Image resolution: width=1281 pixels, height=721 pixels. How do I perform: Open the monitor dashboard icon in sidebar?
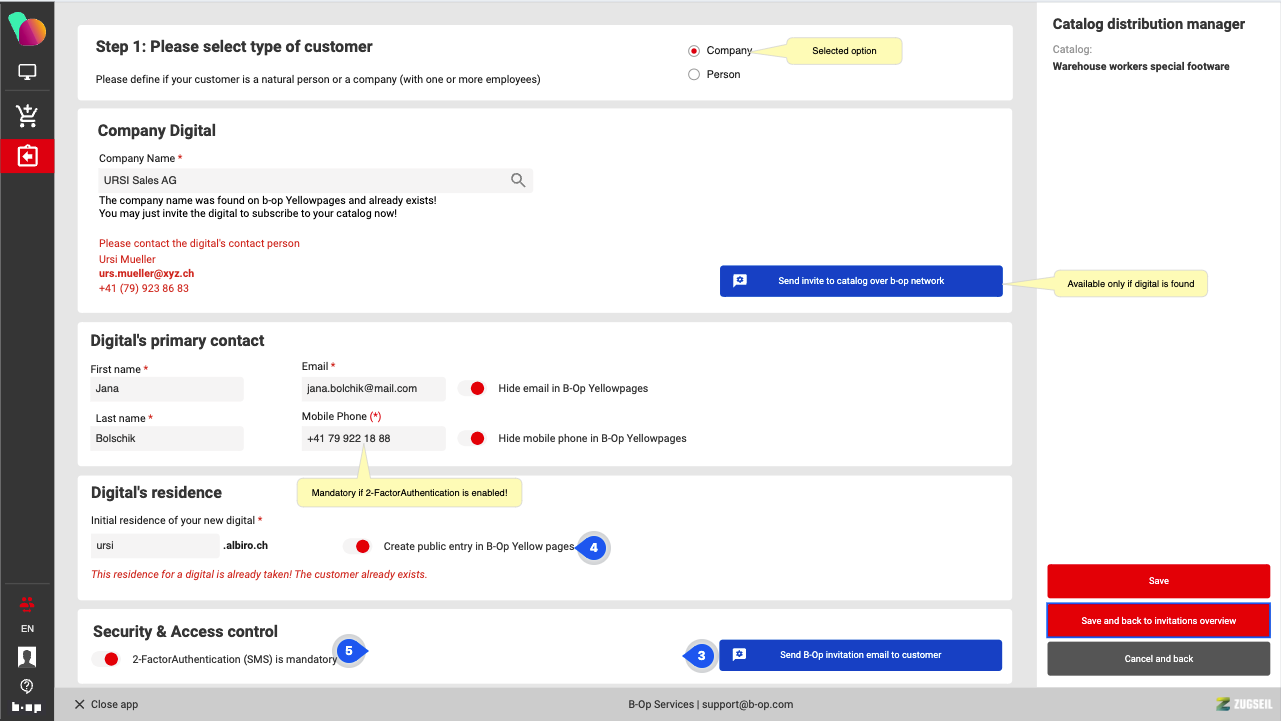(27, 73)
